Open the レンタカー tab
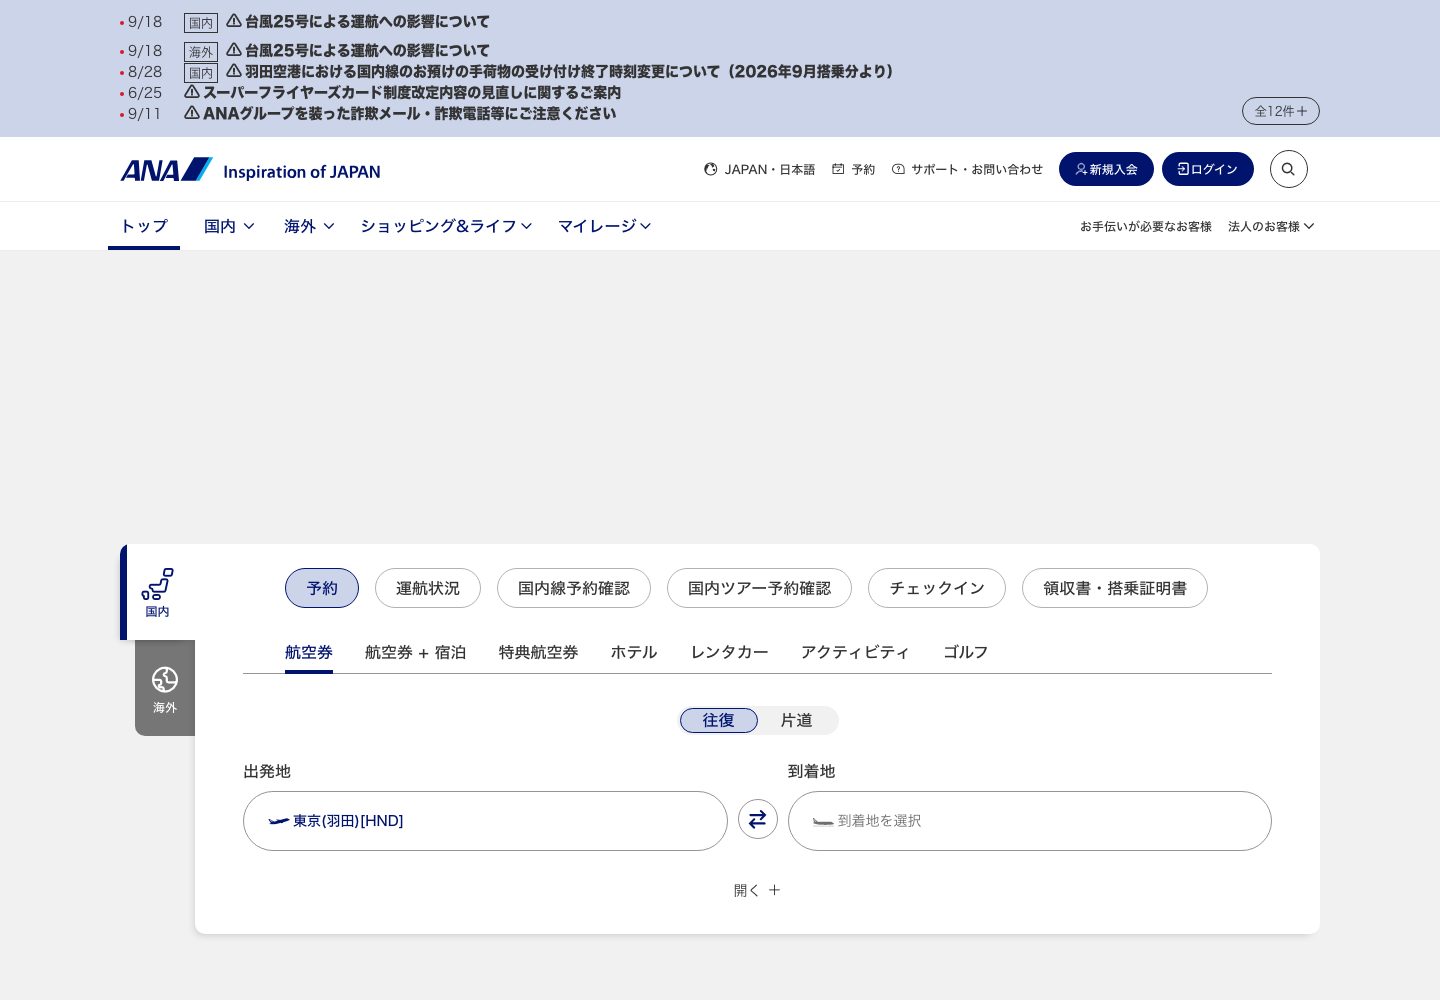 (730, 652)
